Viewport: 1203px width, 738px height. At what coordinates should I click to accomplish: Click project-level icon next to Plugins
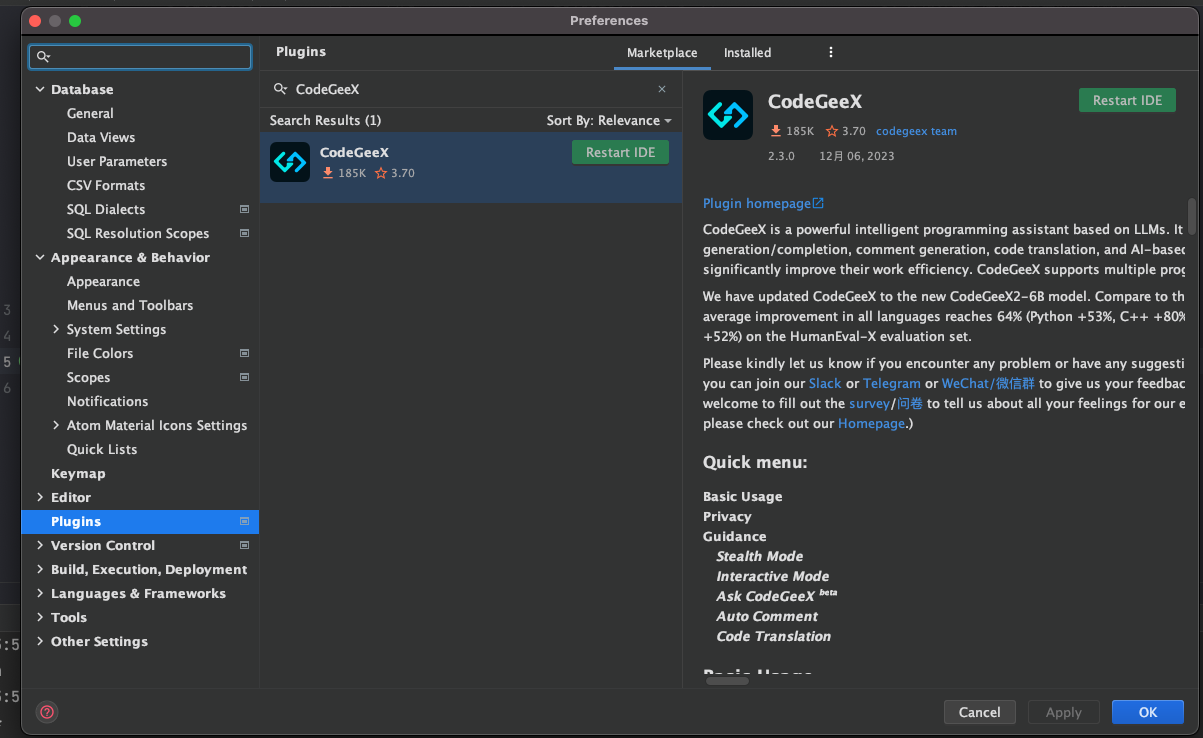click(x=244, y=521)
